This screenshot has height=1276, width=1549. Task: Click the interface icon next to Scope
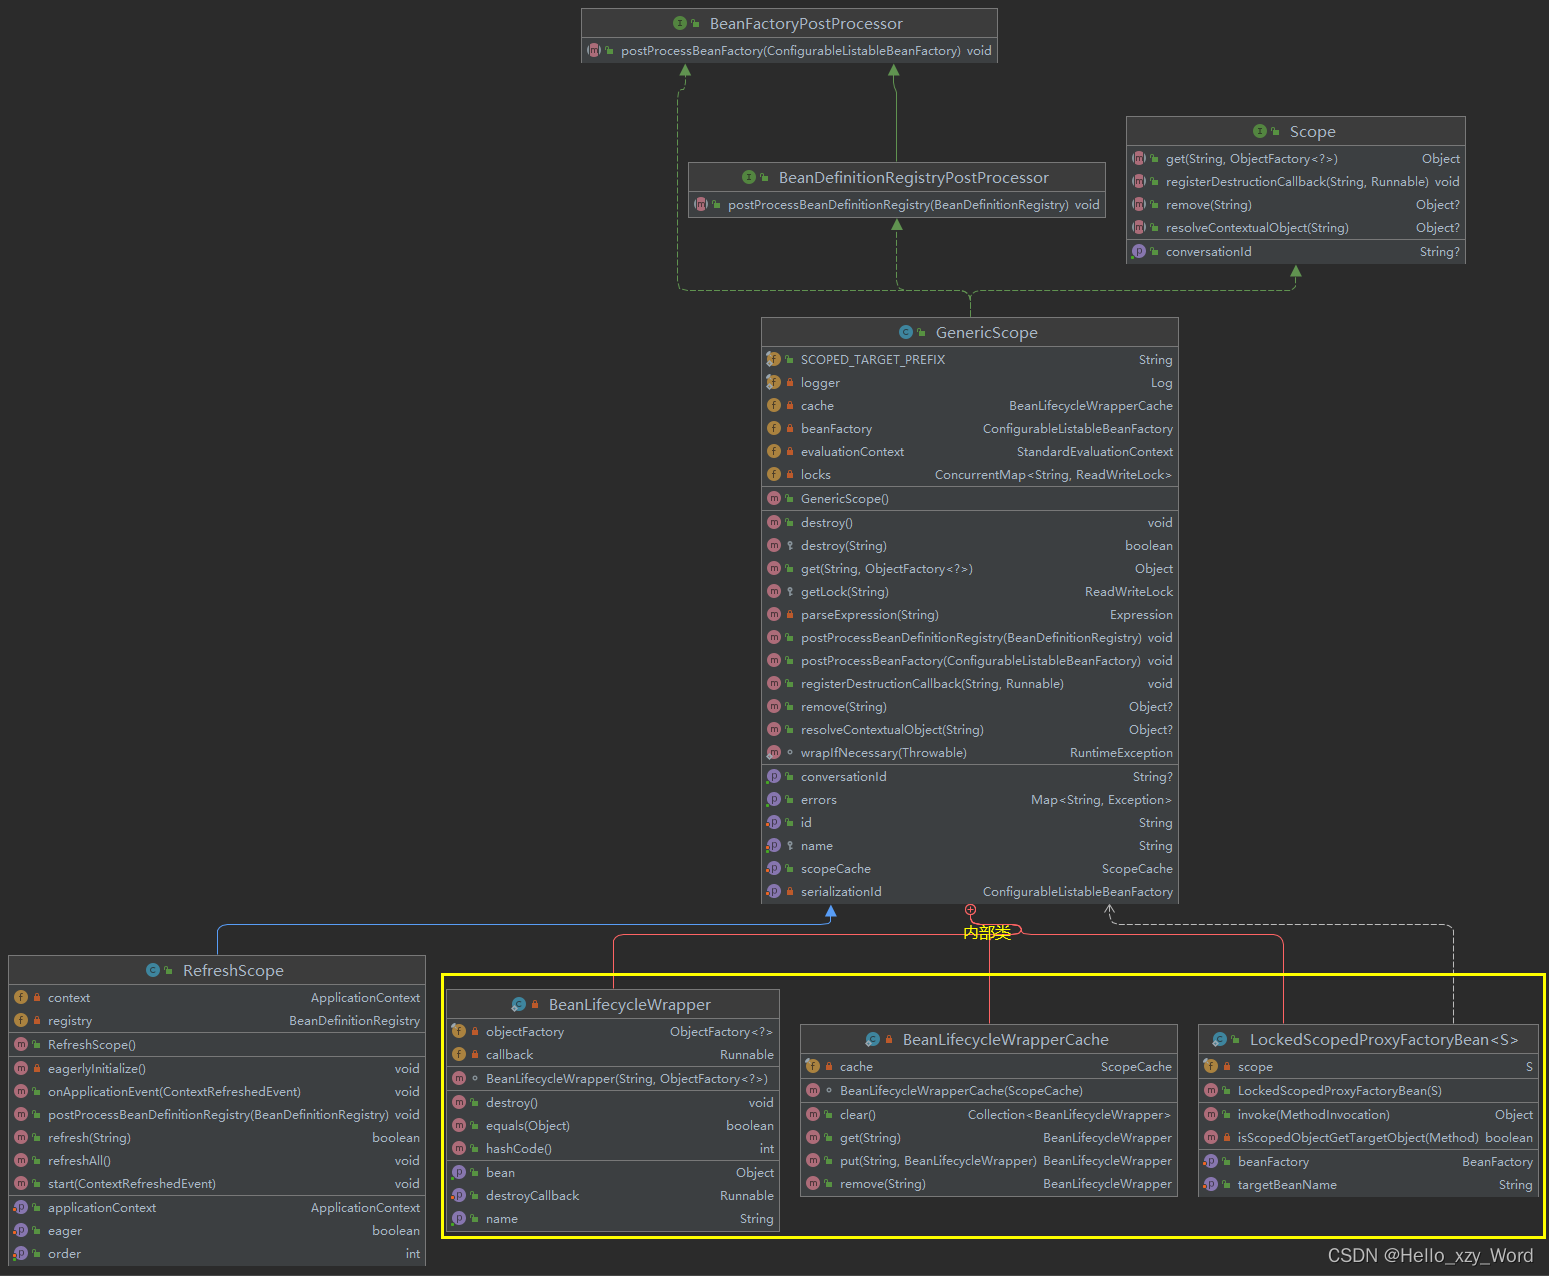click(1260, 131)
